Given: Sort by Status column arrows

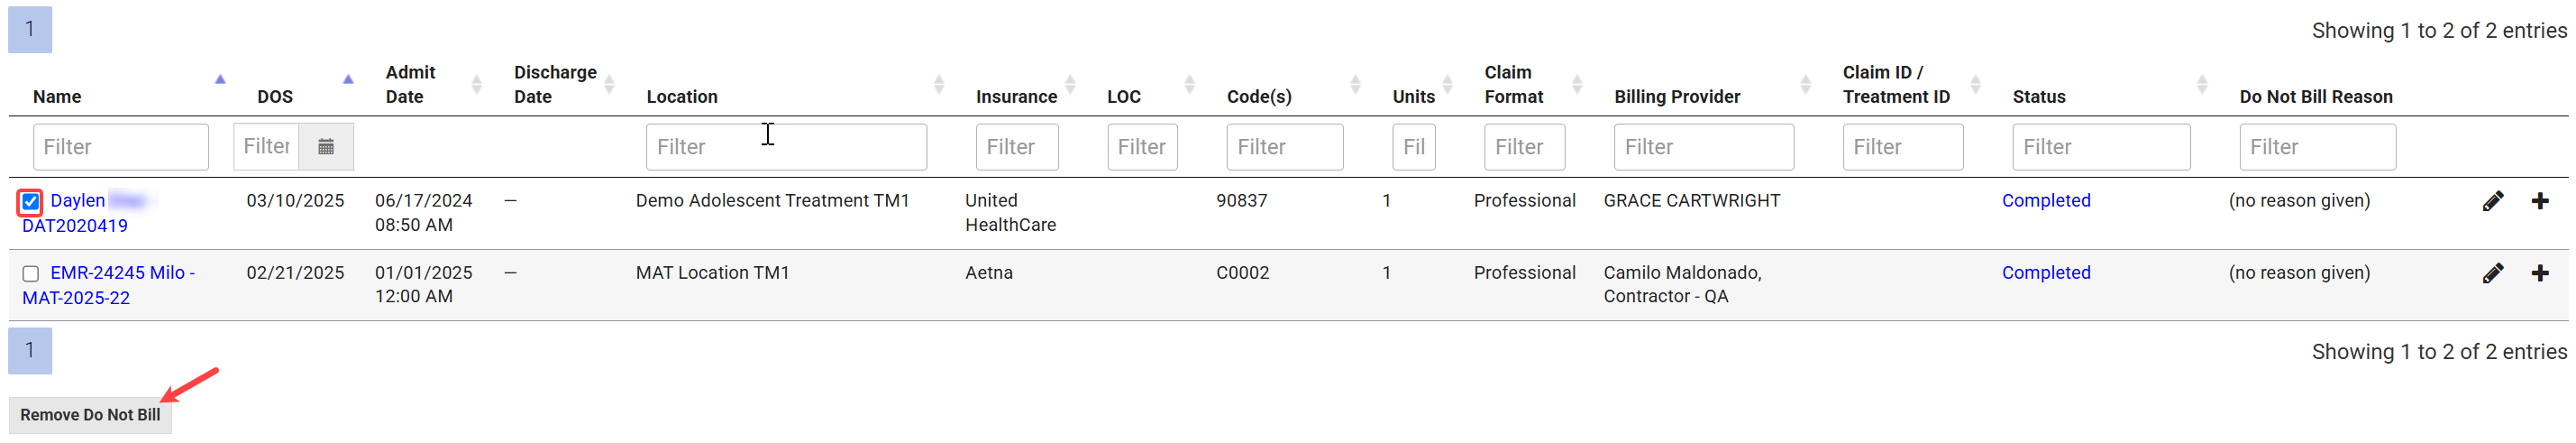Looking at the screenshot, I should coord(2201,85).
